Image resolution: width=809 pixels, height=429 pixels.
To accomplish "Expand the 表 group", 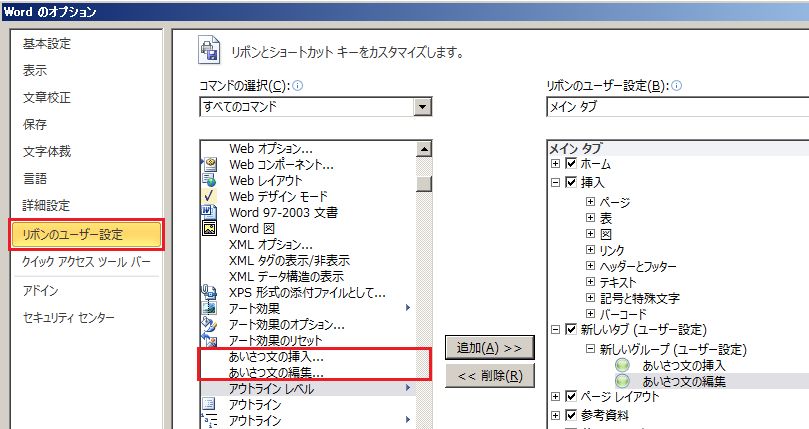I will pos(590,217).
